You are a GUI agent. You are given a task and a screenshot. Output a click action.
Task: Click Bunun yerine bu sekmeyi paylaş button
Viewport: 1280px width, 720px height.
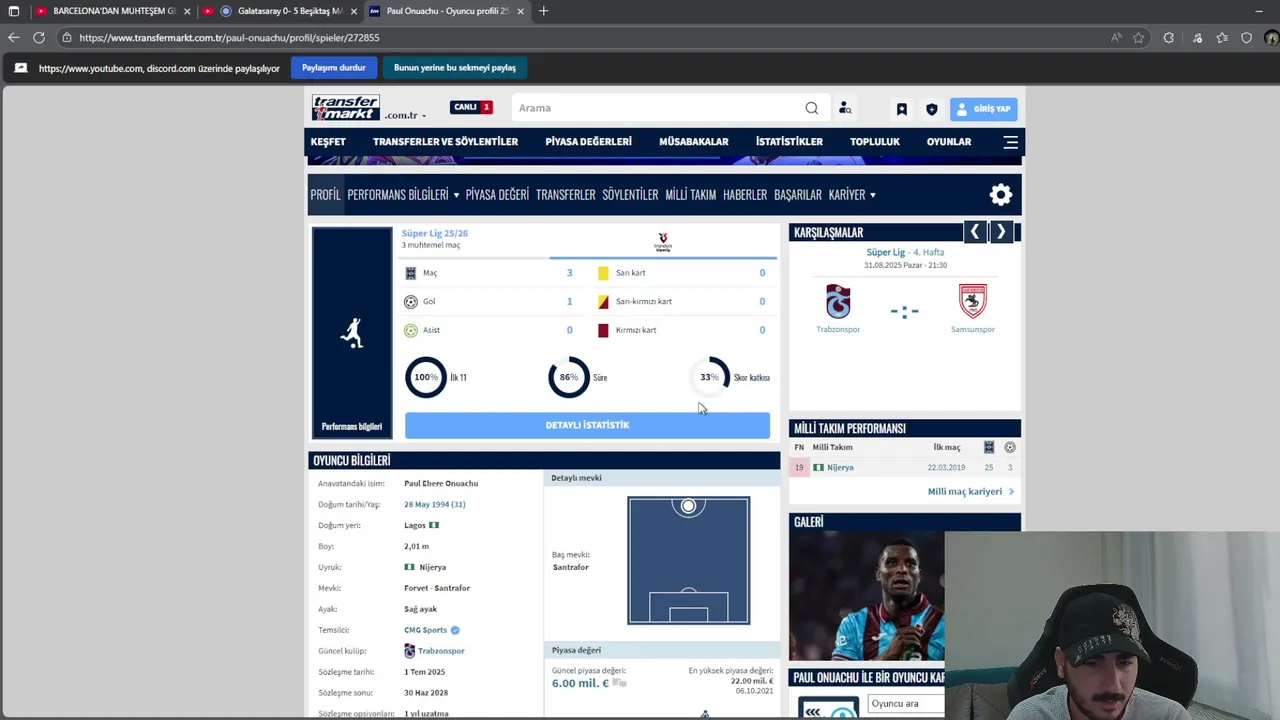(x=455, y=68)
